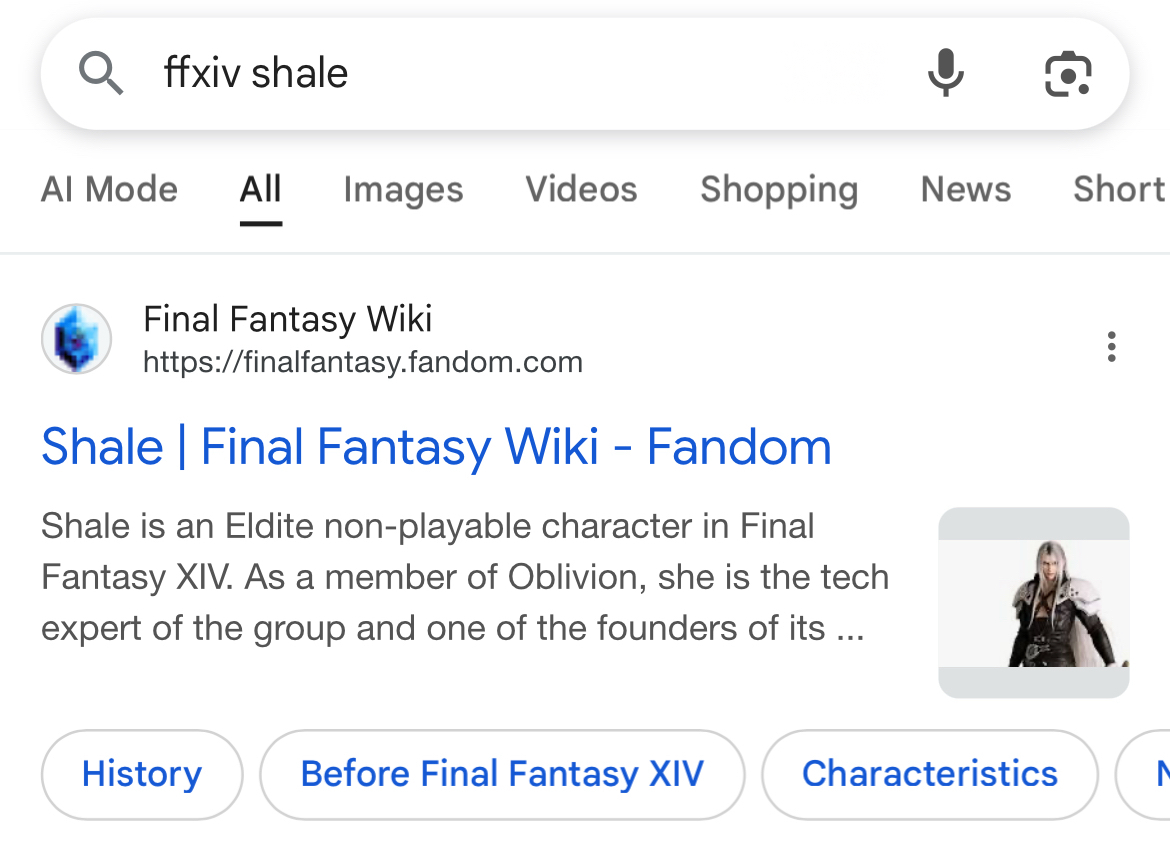This screenshot has width=1170, height=845.
Task: Select the All results tab
Action: tap(260, 189)
